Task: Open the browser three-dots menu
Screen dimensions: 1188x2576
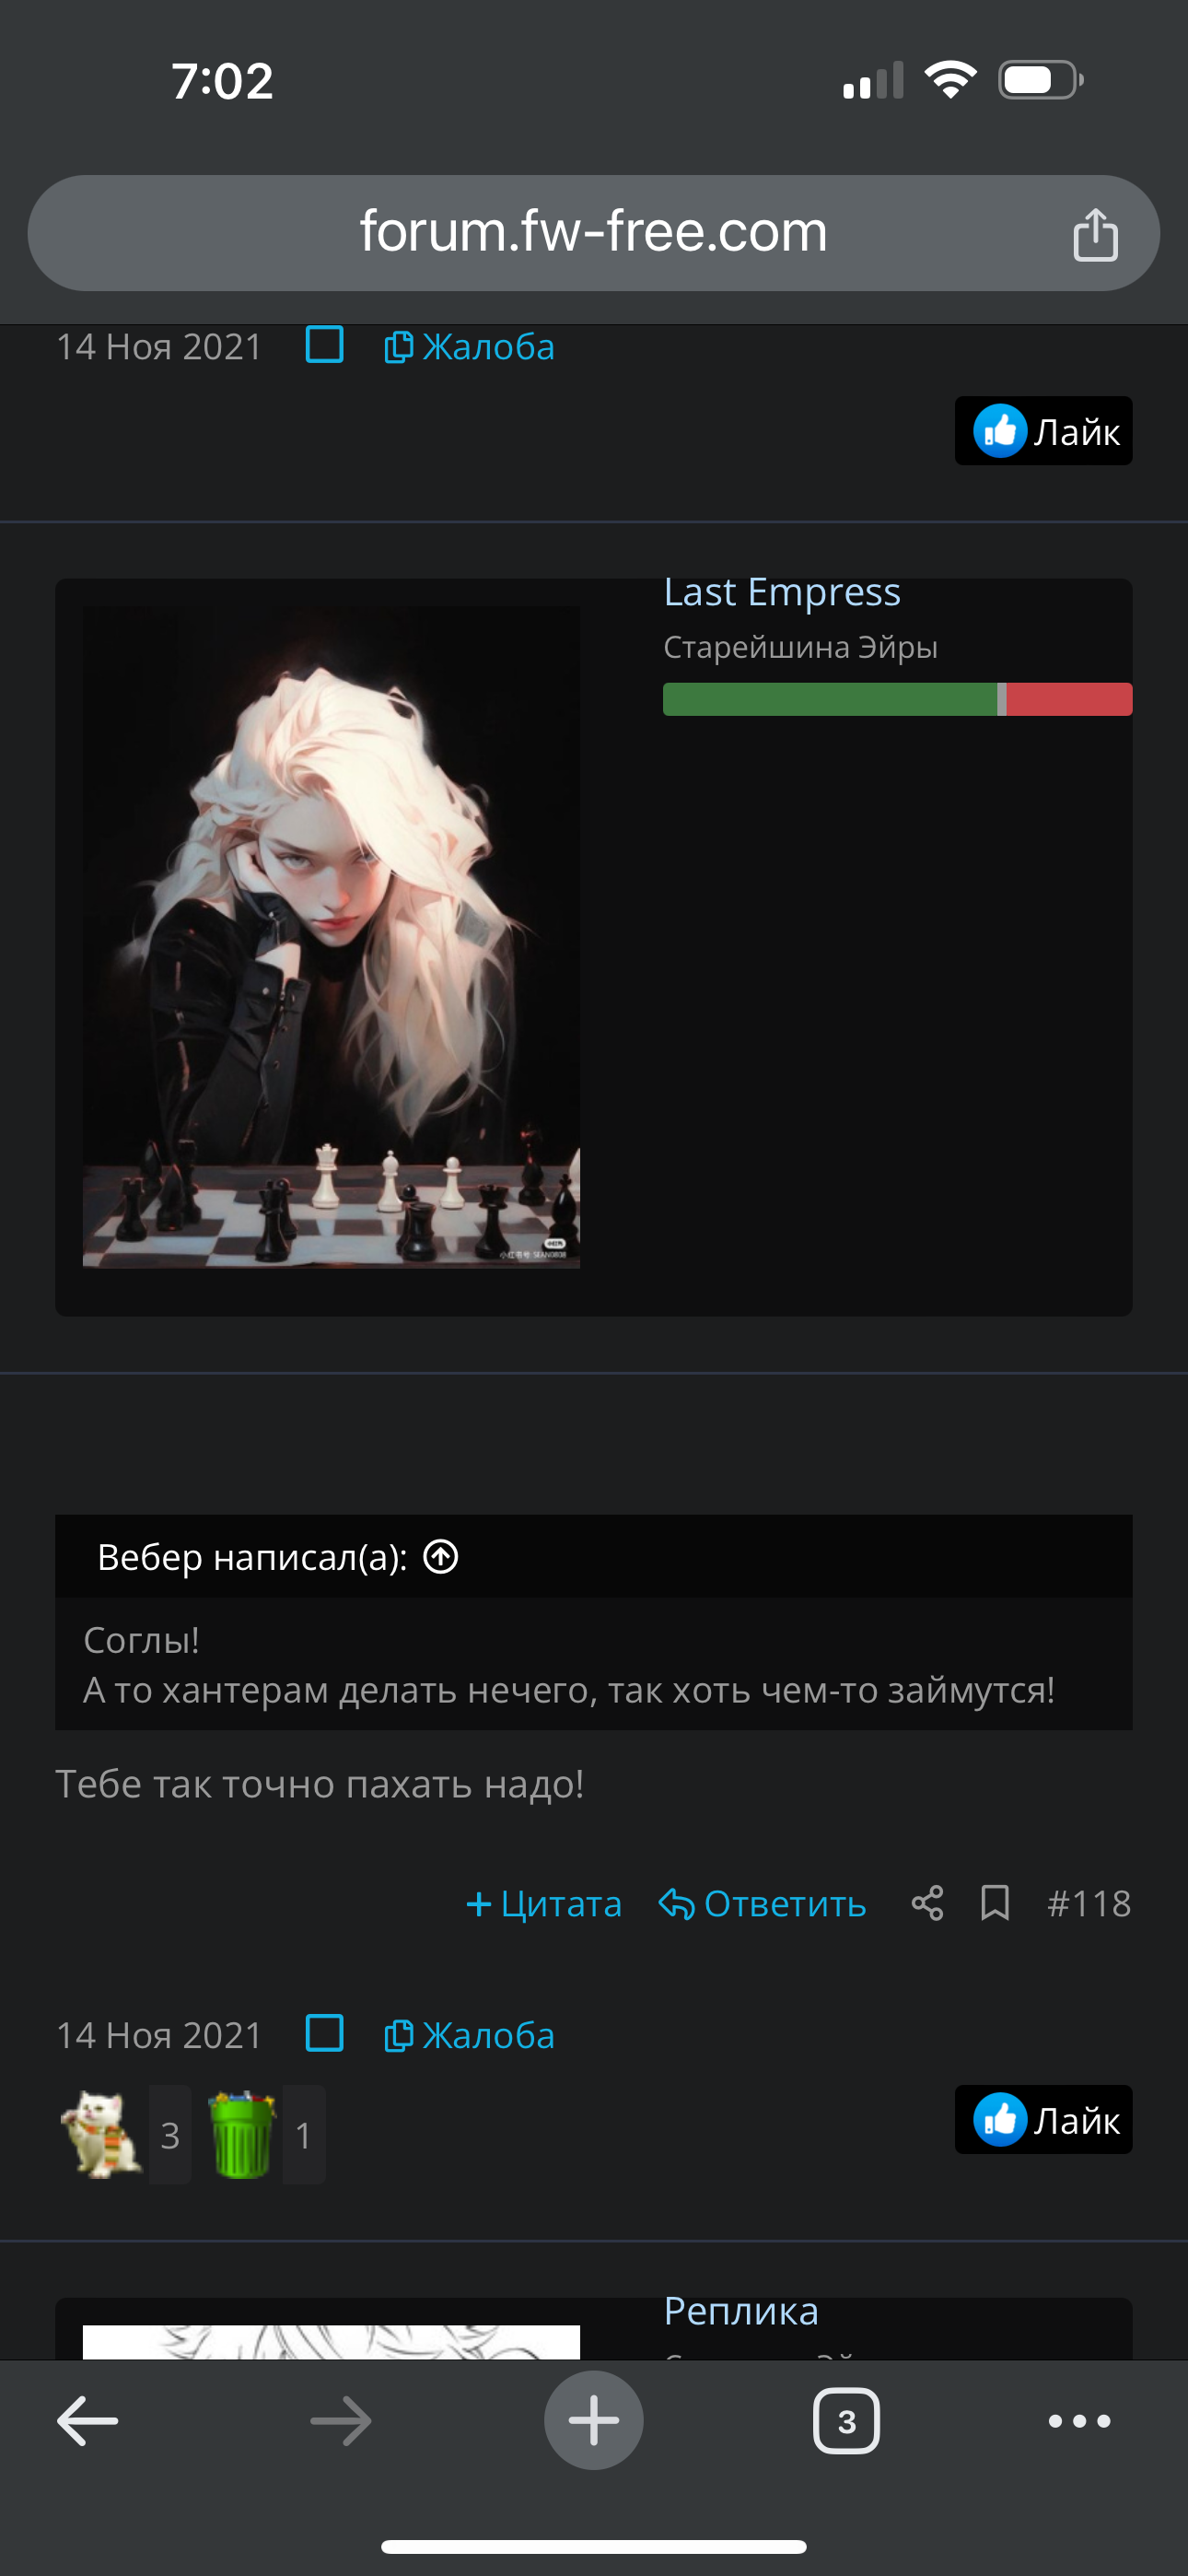Action: pyautogui.click(x=1079, y=2421)
